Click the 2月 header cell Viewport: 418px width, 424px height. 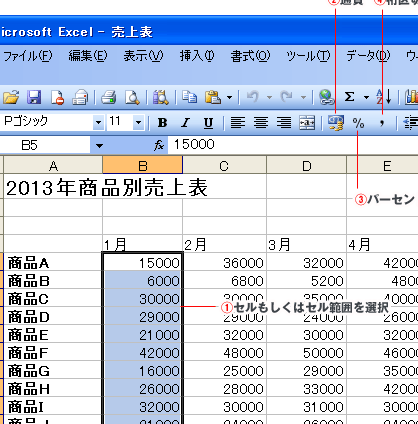click(x=225, y=244)
